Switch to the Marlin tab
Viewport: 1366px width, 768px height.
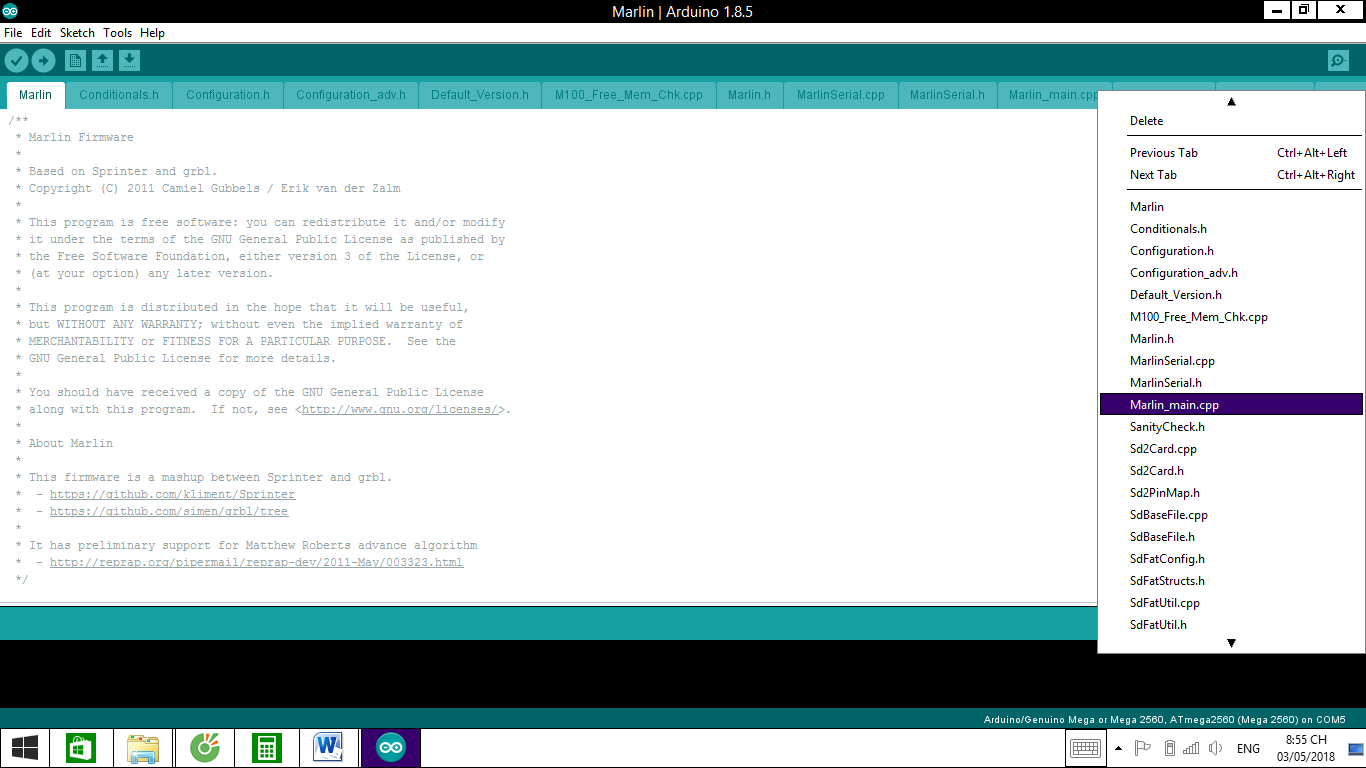tap(36, 95)
